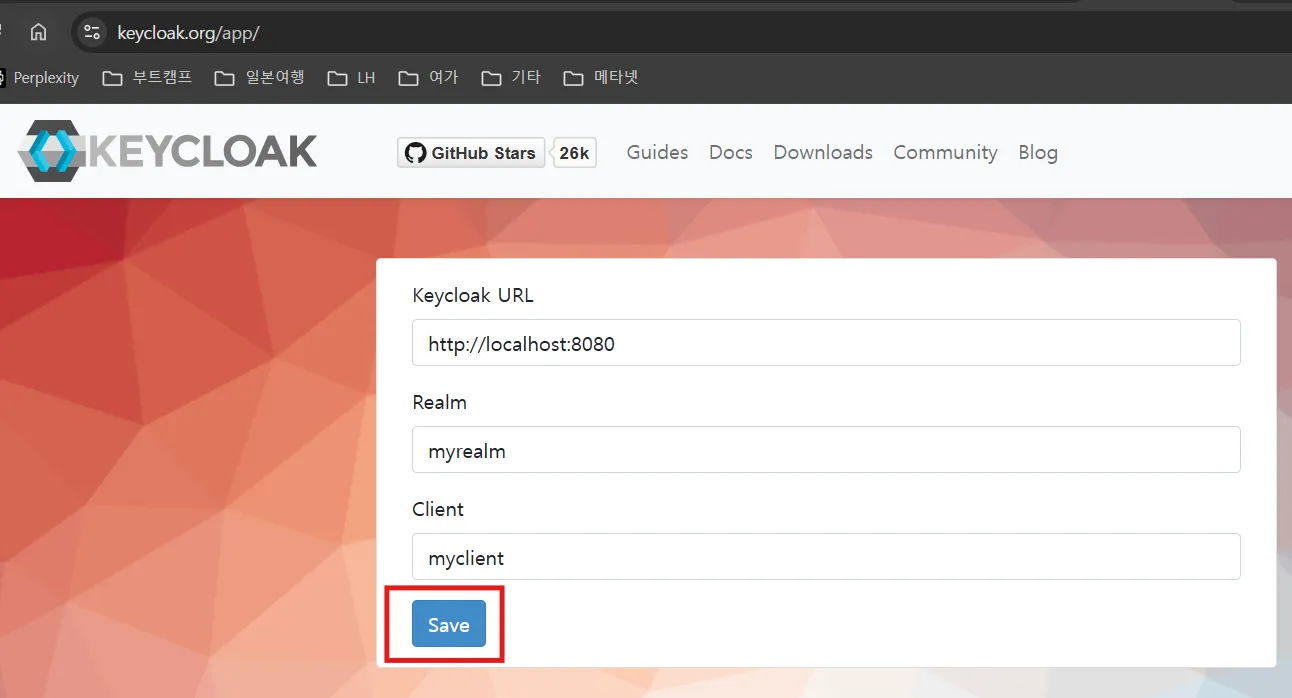Image resolution: width=1292 pixels, height=698 pixels.
Task: Click the Save button
Action: [x=449, y=624]
